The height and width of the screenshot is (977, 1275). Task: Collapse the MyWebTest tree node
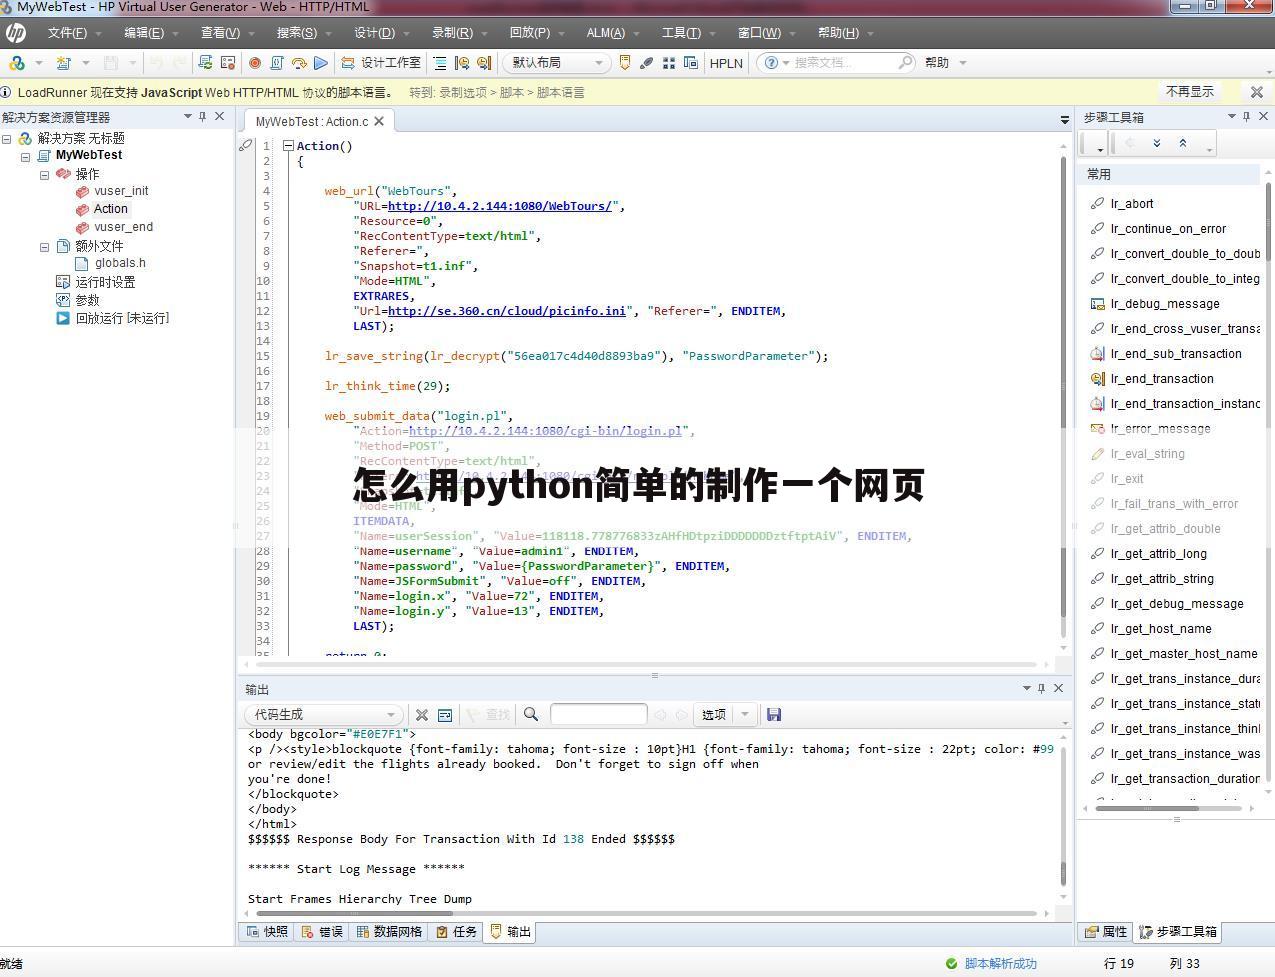pos(26,156)
